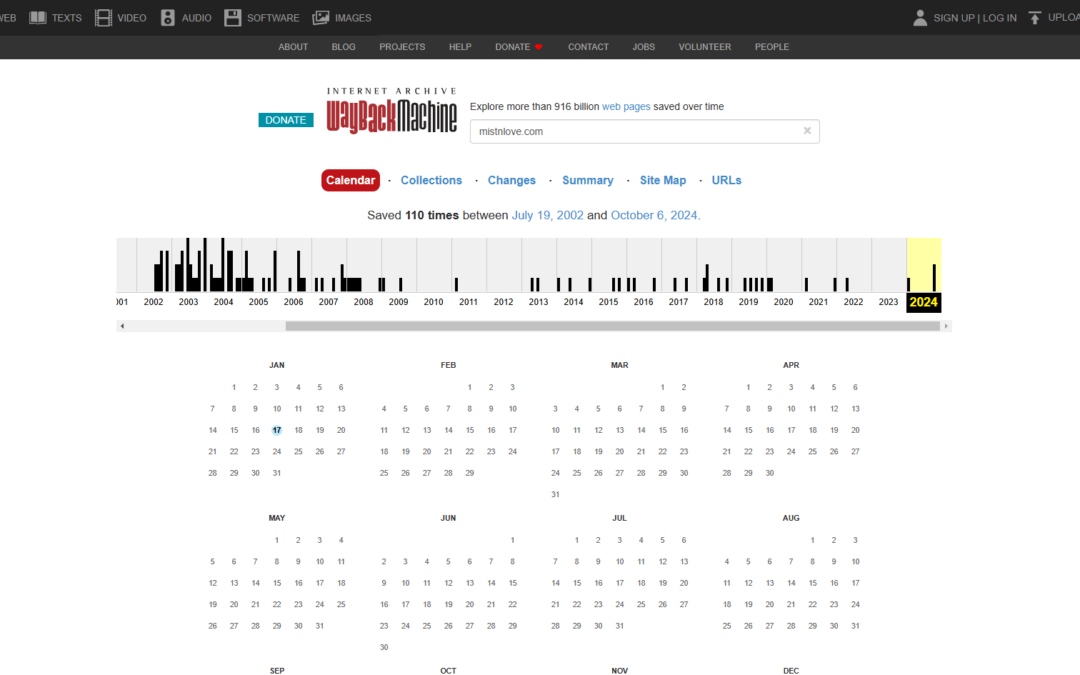Switch to the Summary tab
Viewport: 1080px width, 675px height.
coord(588,180)
